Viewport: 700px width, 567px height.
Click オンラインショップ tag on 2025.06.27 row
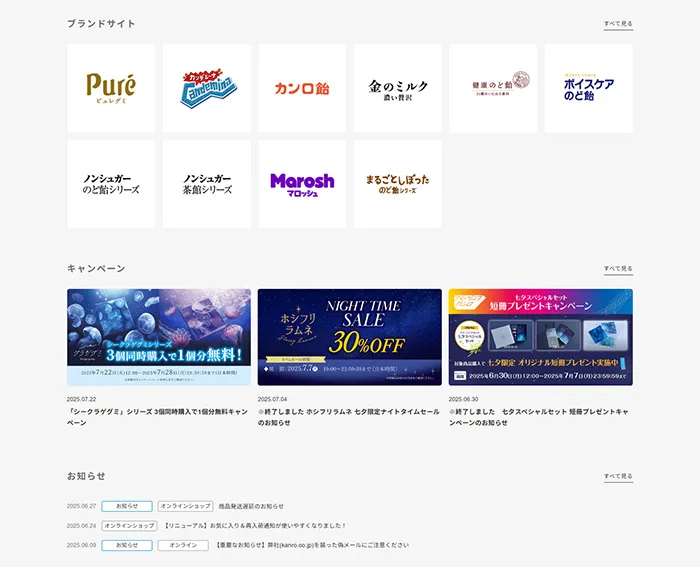tap(185, 506)
